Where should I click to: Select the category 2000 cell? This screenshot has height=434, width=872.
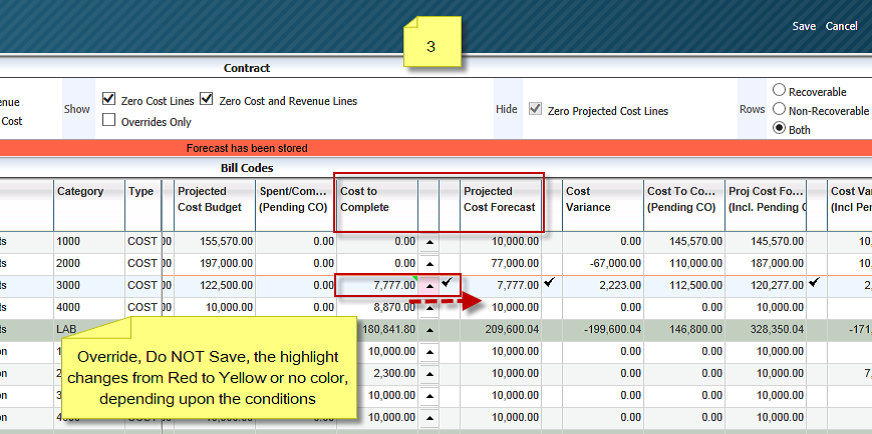point(89,263)
